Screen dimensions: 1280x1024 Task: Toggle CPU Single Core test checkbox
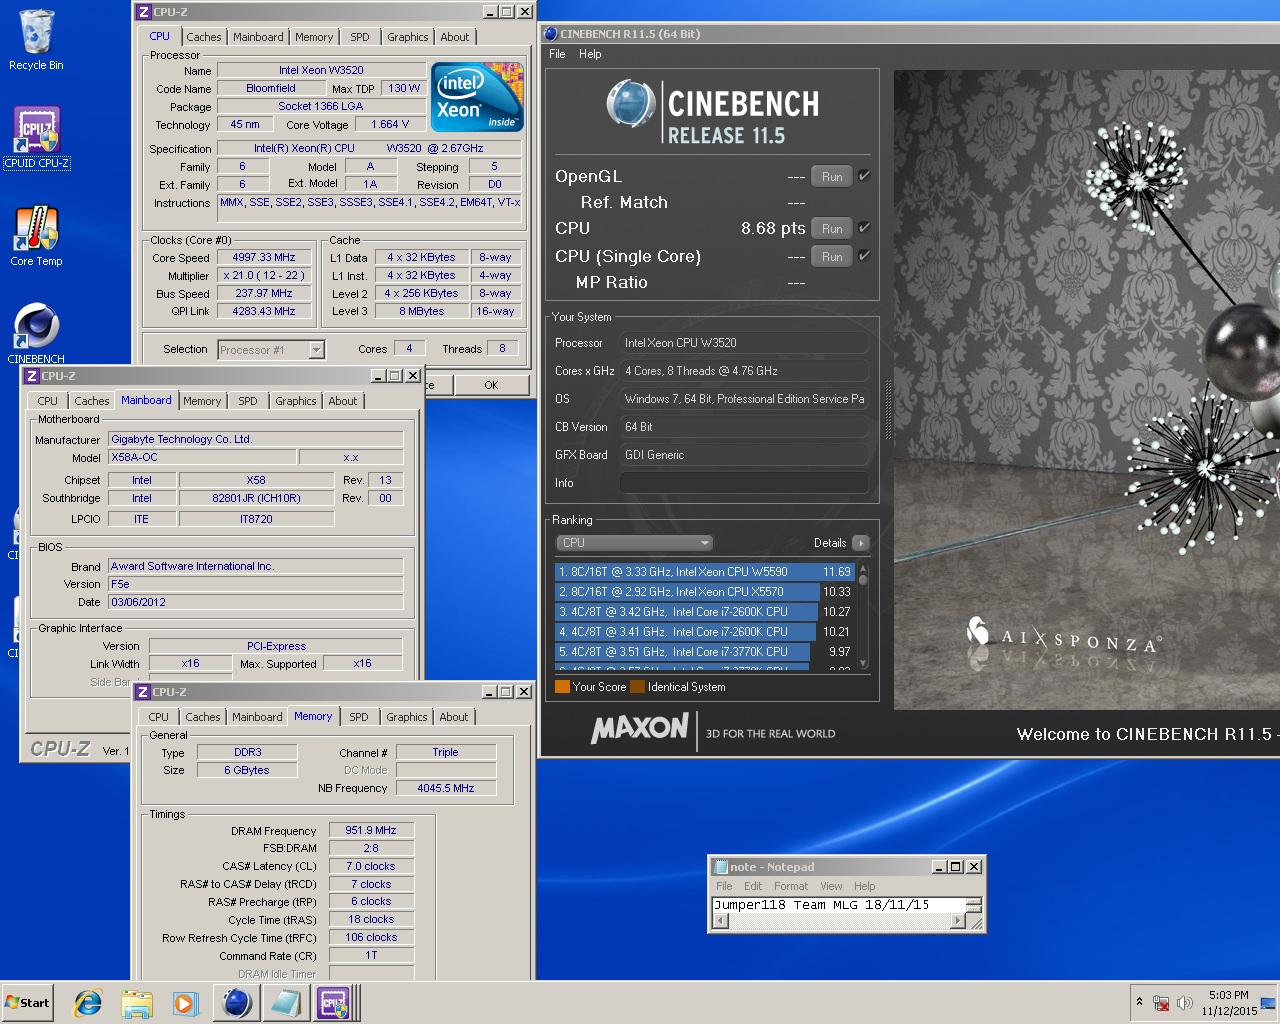tap(864, 256)
